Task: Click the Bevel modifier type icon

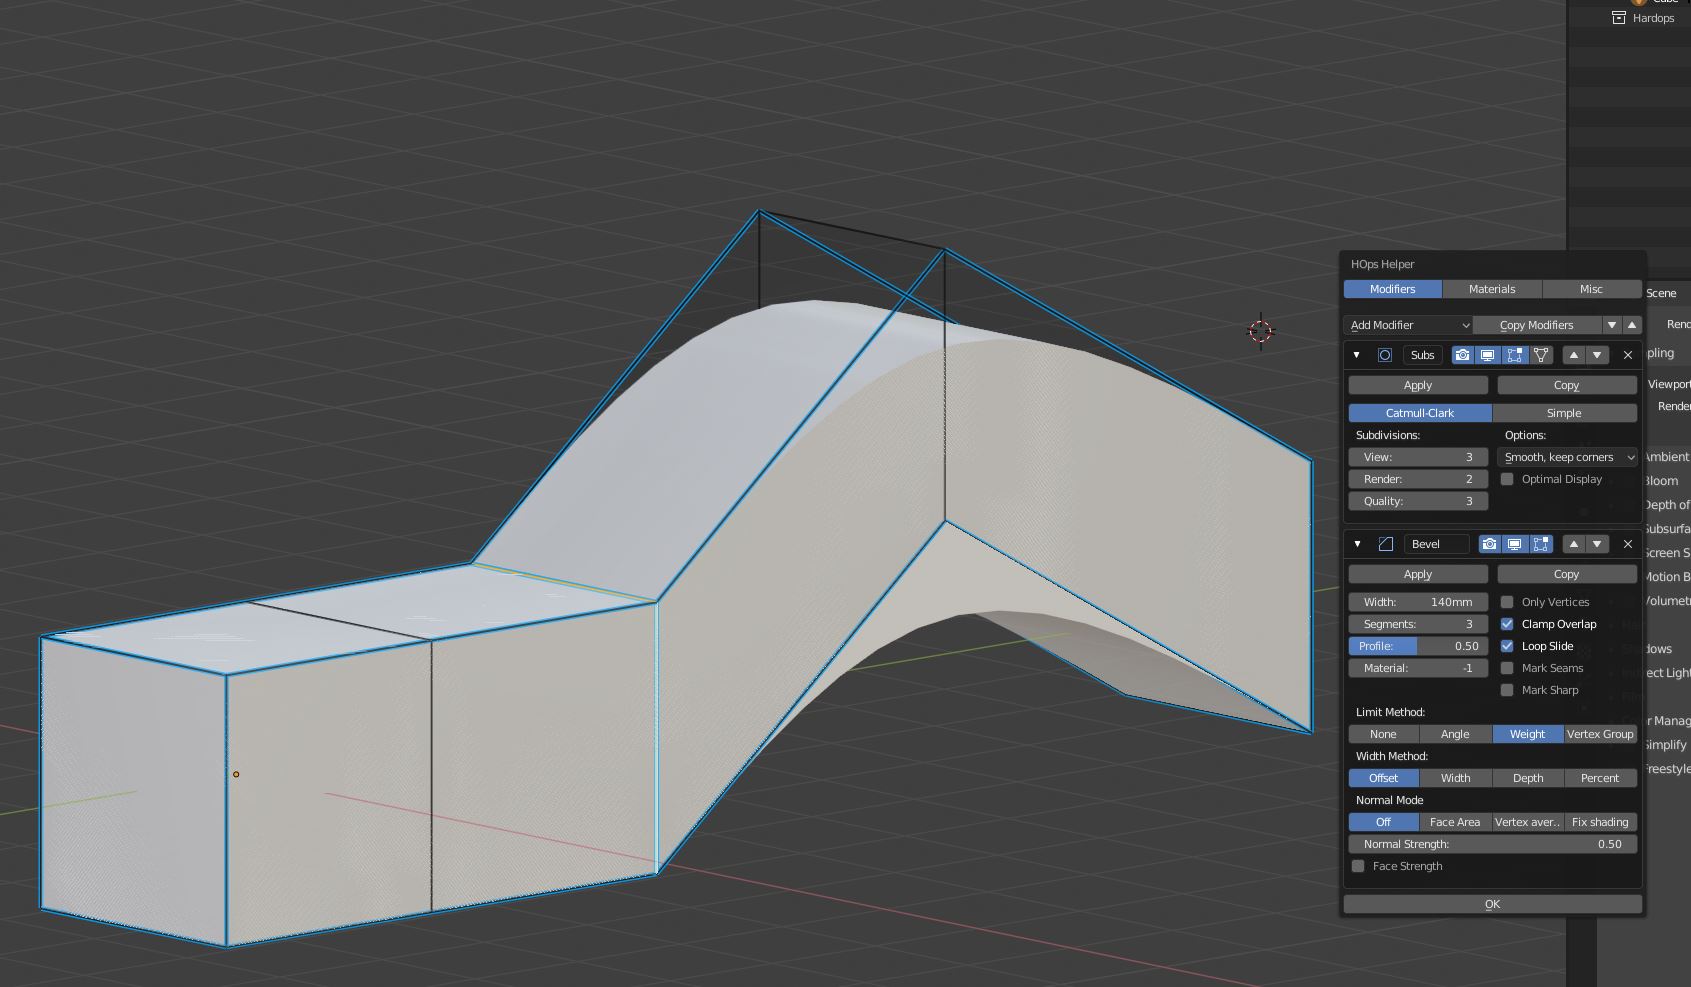Action: point(1386,544)
